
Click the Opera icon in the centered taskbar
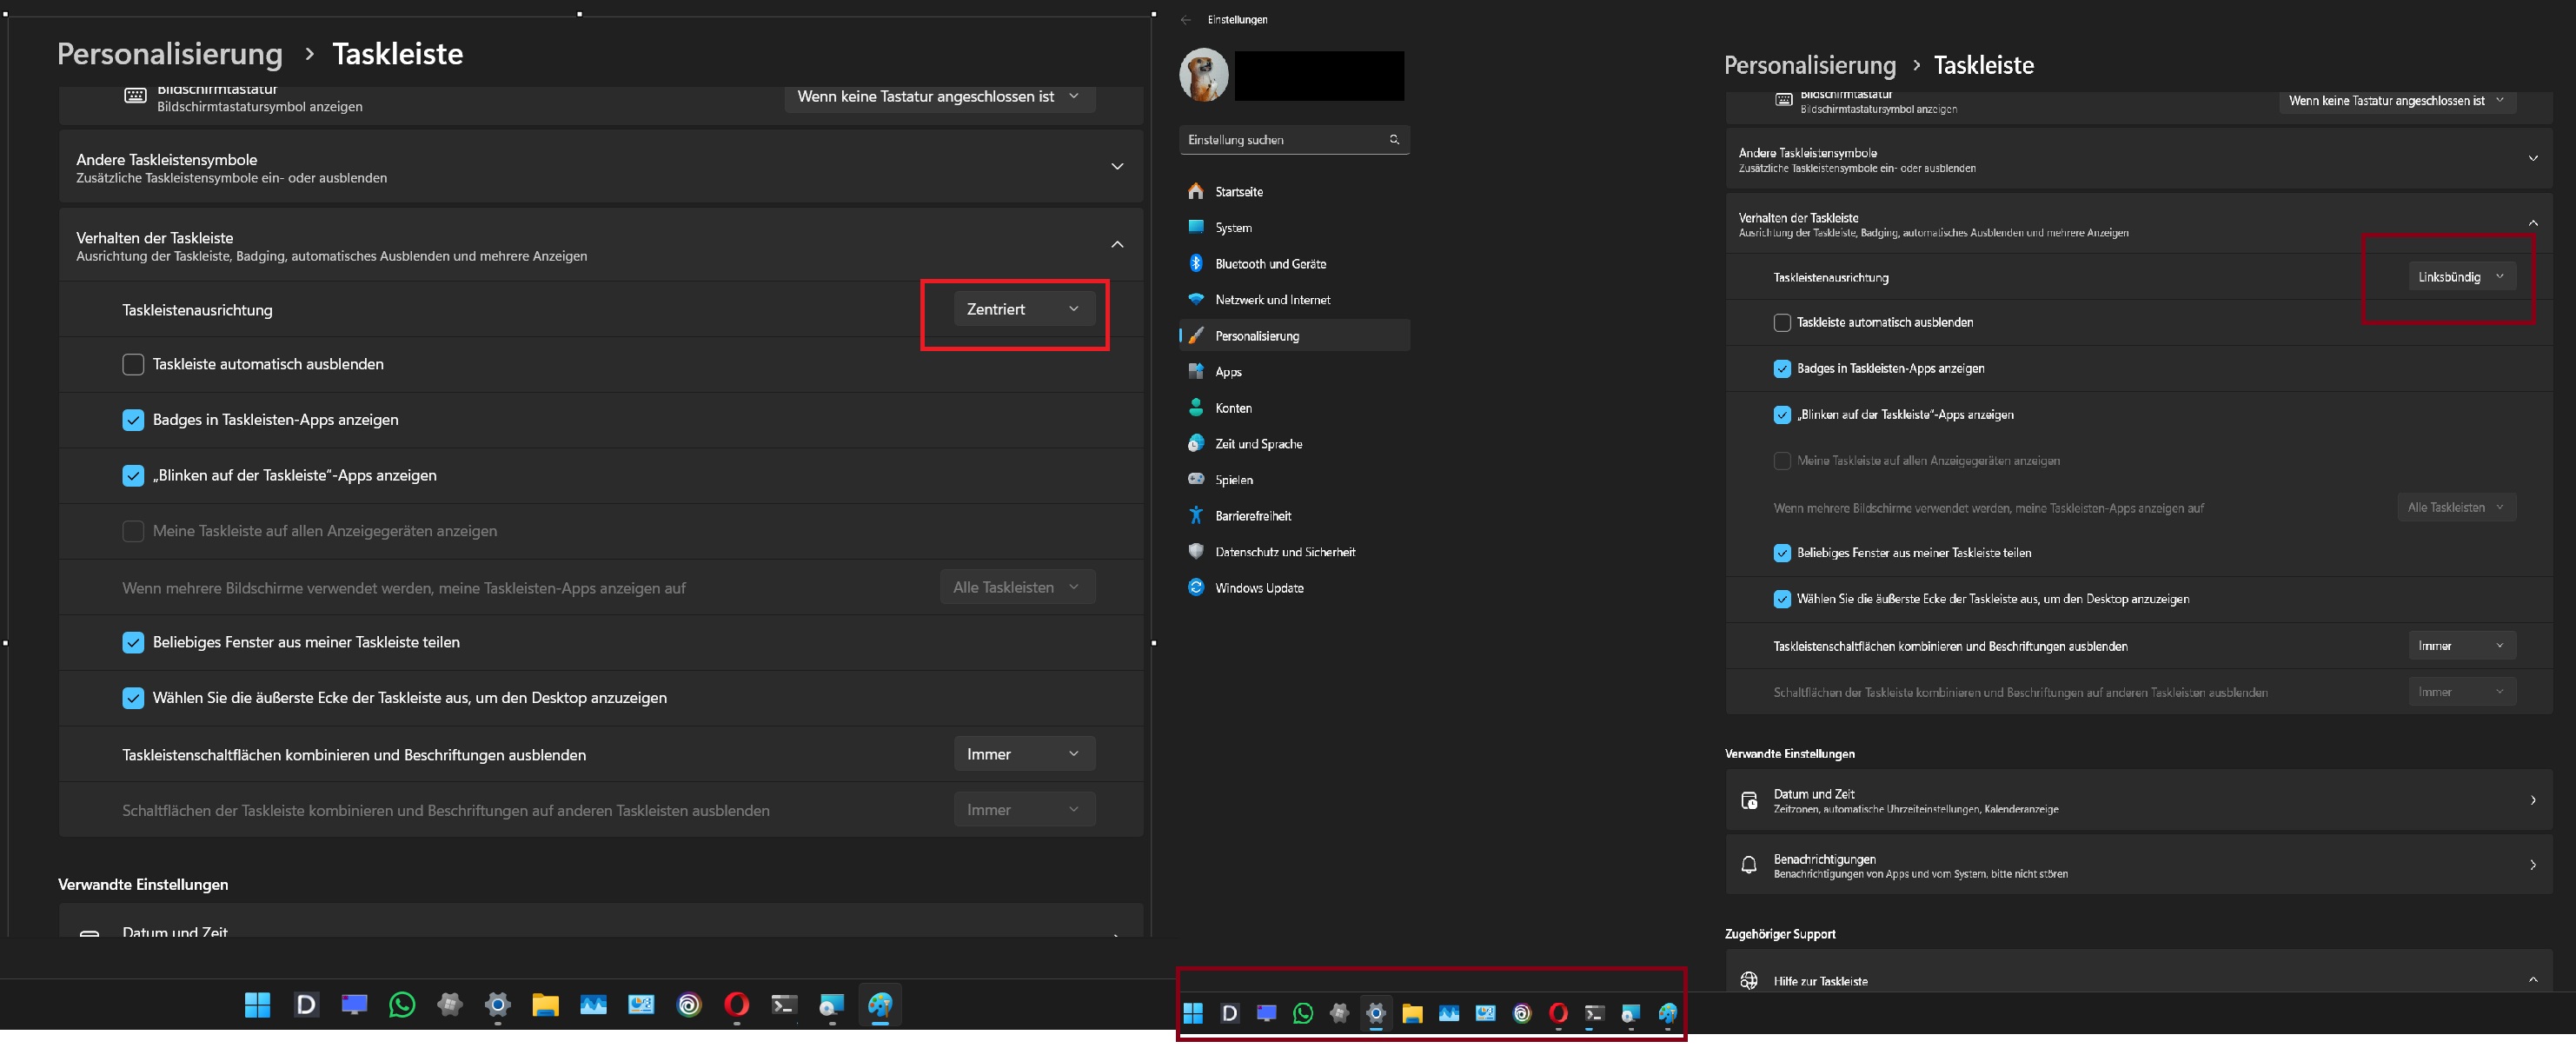pos(737,1005)
